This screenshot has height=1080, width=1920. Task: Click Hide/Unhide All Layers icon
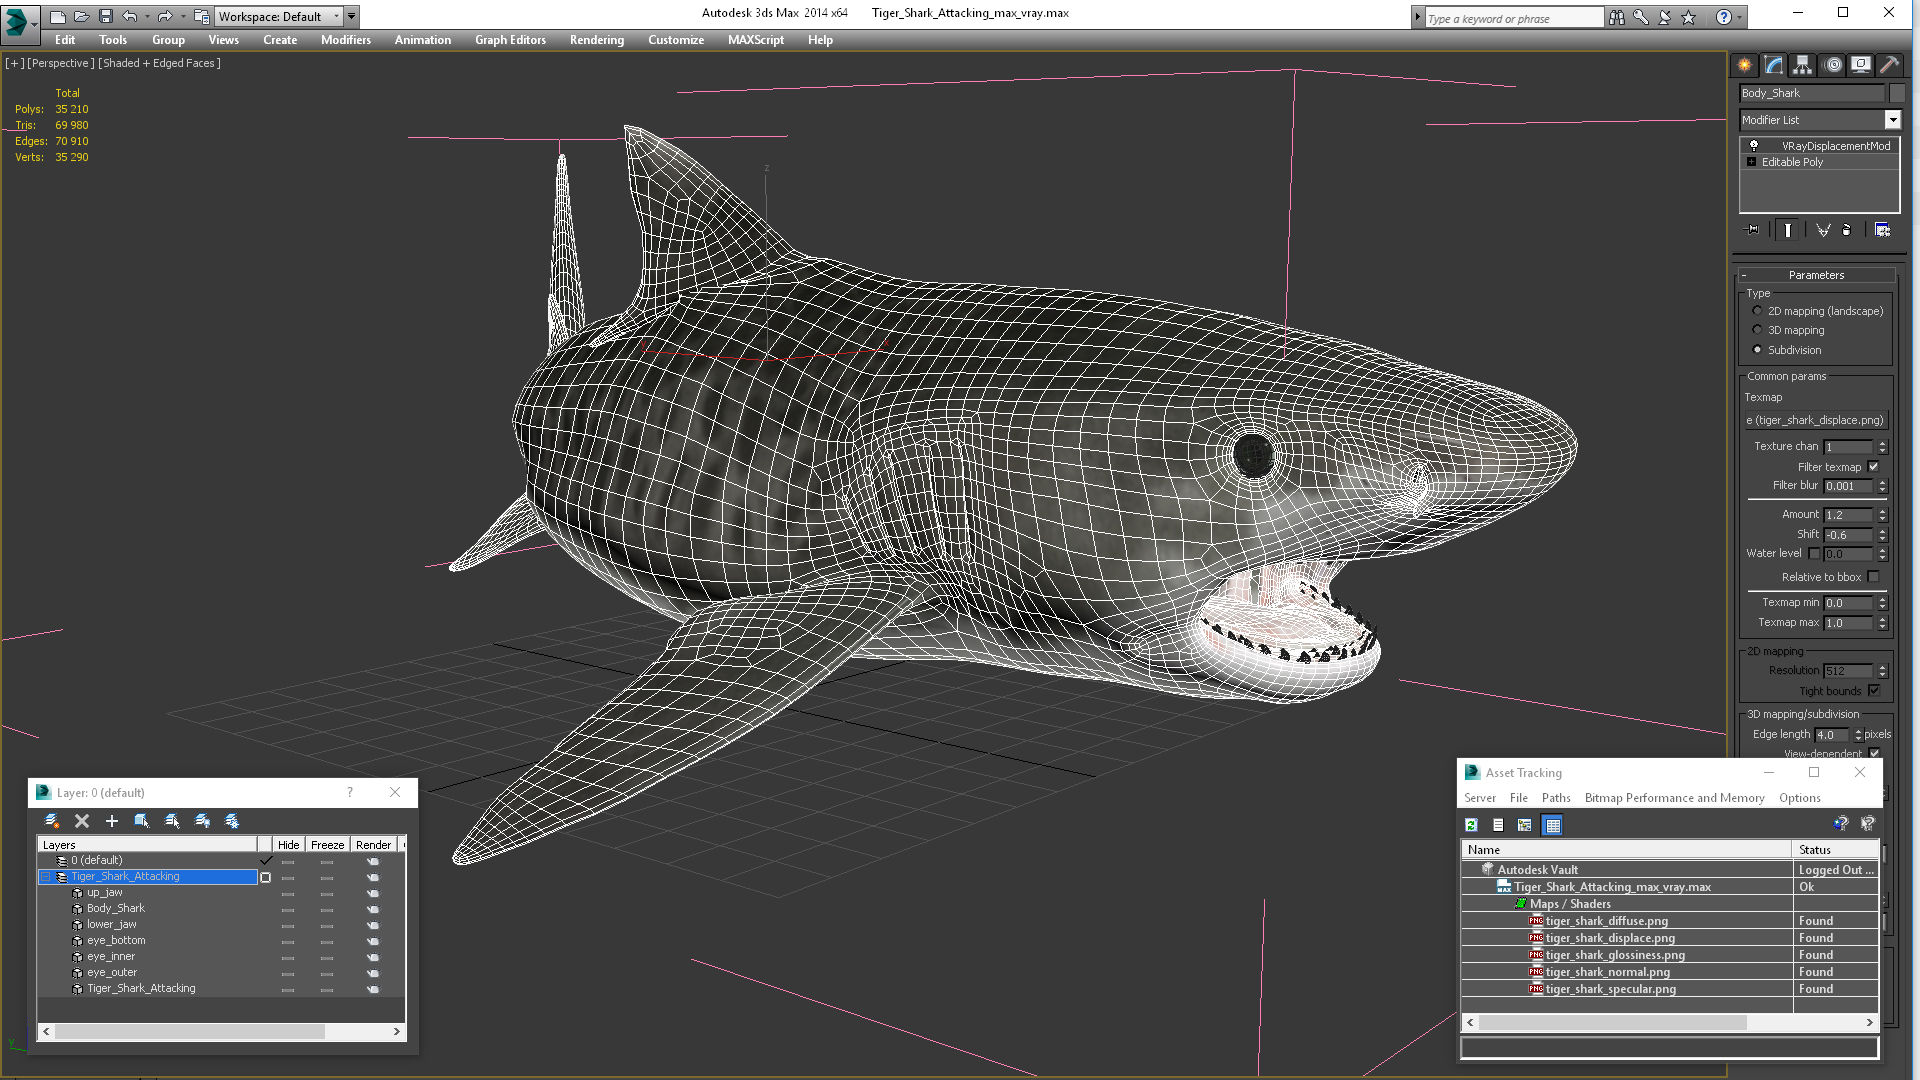pyautogui.click(x=202, y=821)
